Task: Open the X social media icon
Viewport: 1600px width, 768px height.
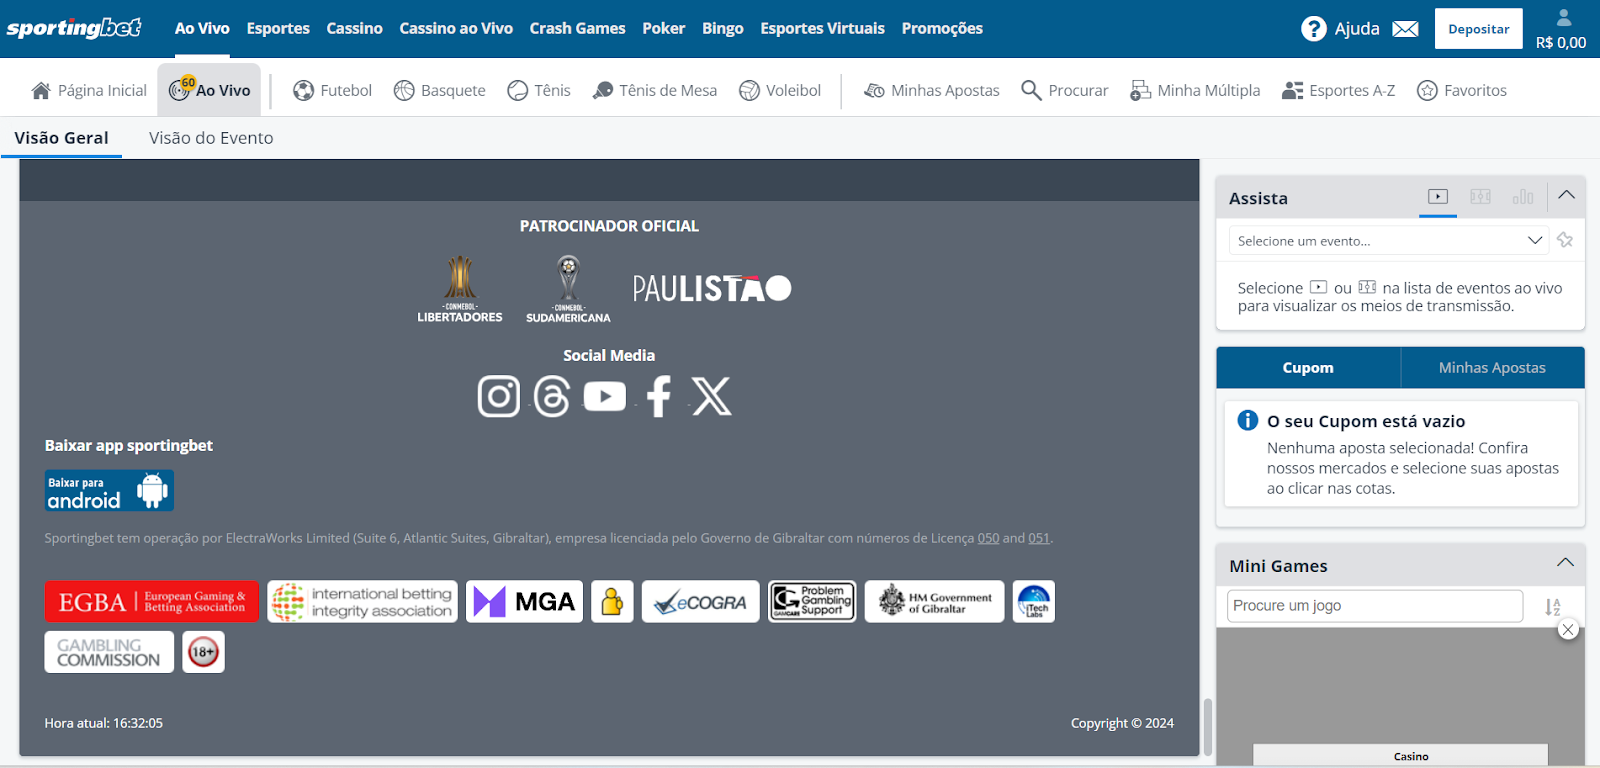Action: click(x=712, y=396)
